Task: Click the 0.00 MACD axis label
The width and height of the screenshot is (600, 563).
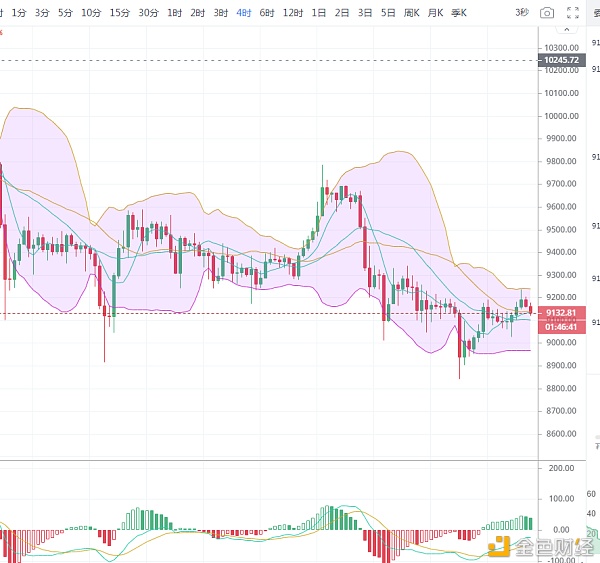Action: tap(561, 530)
